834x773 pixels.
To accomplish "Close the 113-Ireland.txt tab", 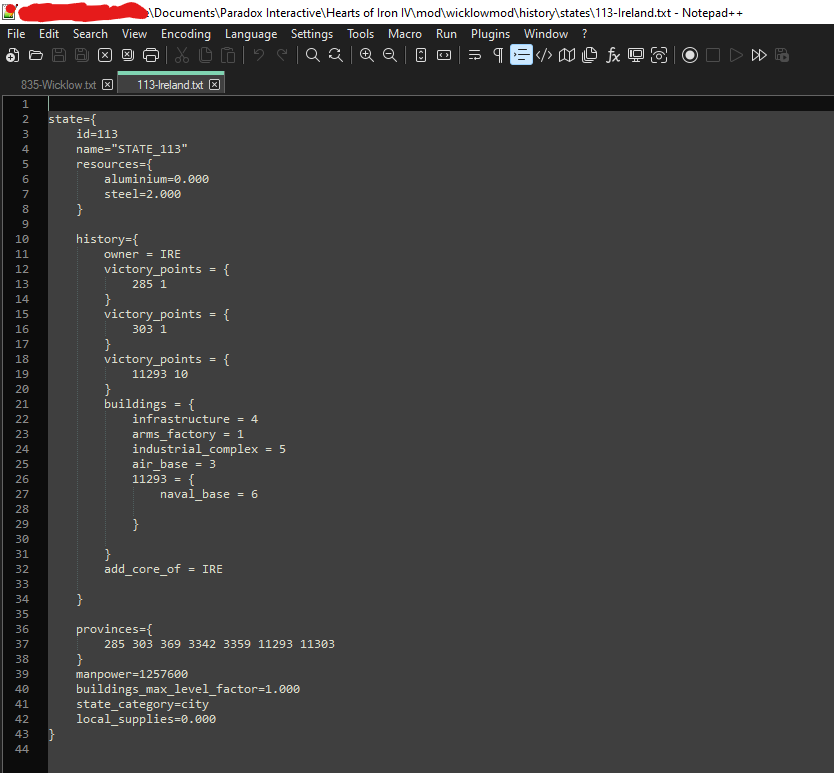I will (x=213, y=85).
